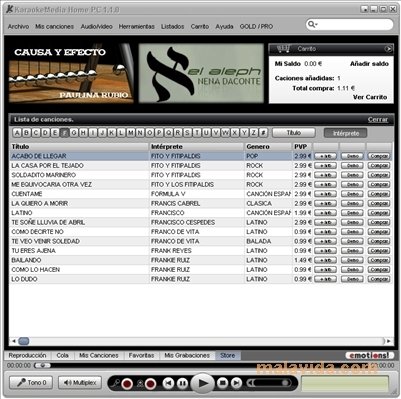The image size is (401, 399).
Task: Filter songs by letter S
Action: click(187, 133)
